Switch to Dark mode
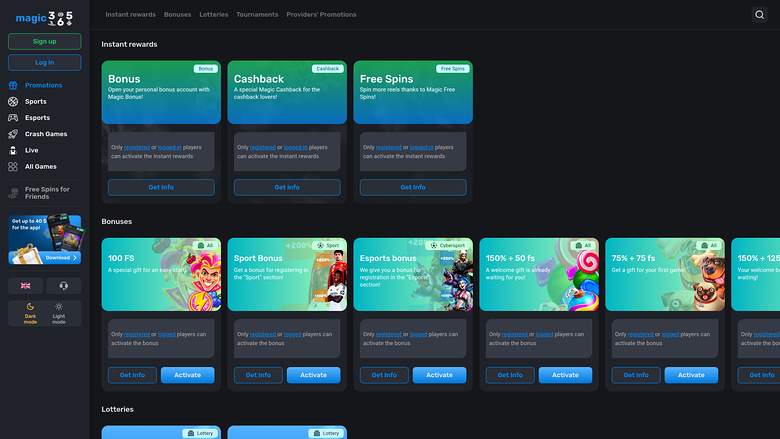 30,313
